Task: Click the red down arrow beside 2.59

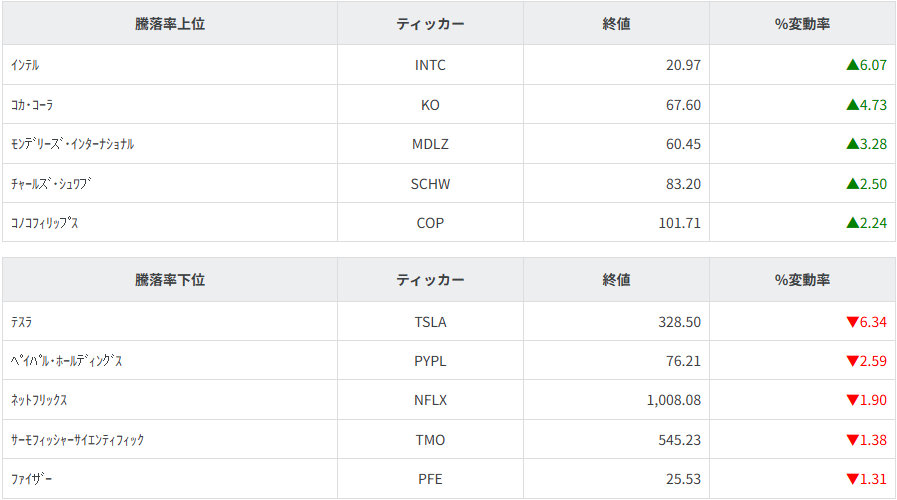Action: pyautogui.click(x=852, y=361)
